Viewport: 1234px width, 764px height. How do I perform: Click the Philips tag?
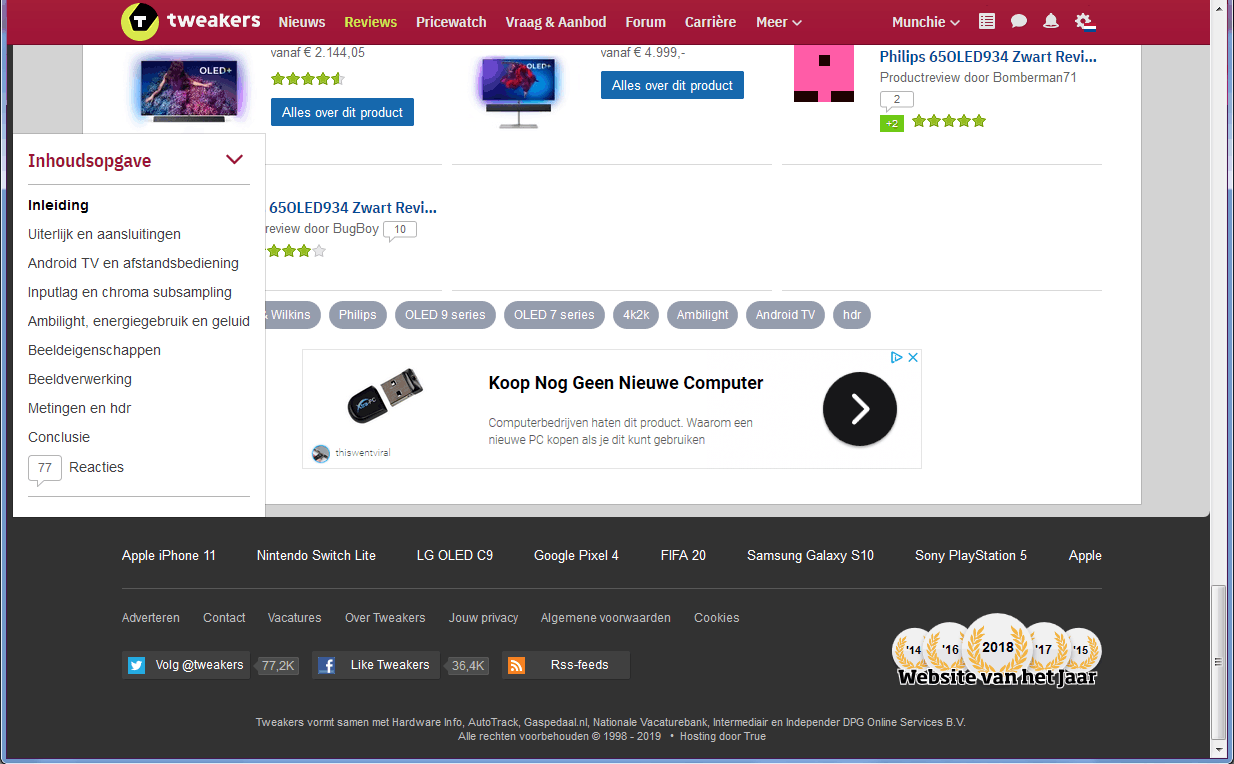[x=357, y=315]
